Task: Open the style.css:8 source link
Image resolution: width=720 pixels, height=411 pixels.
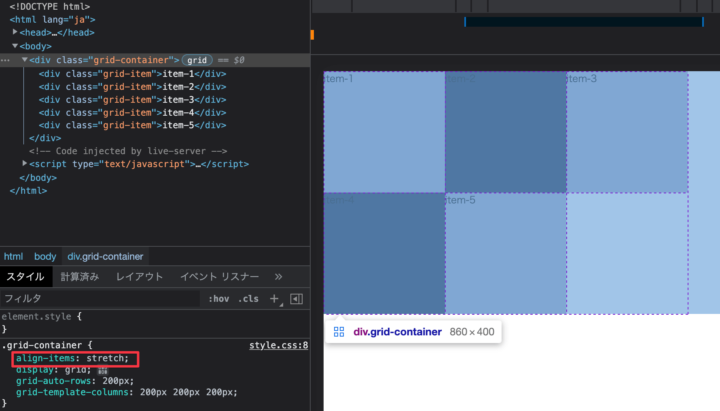Action: click(278, 345)
